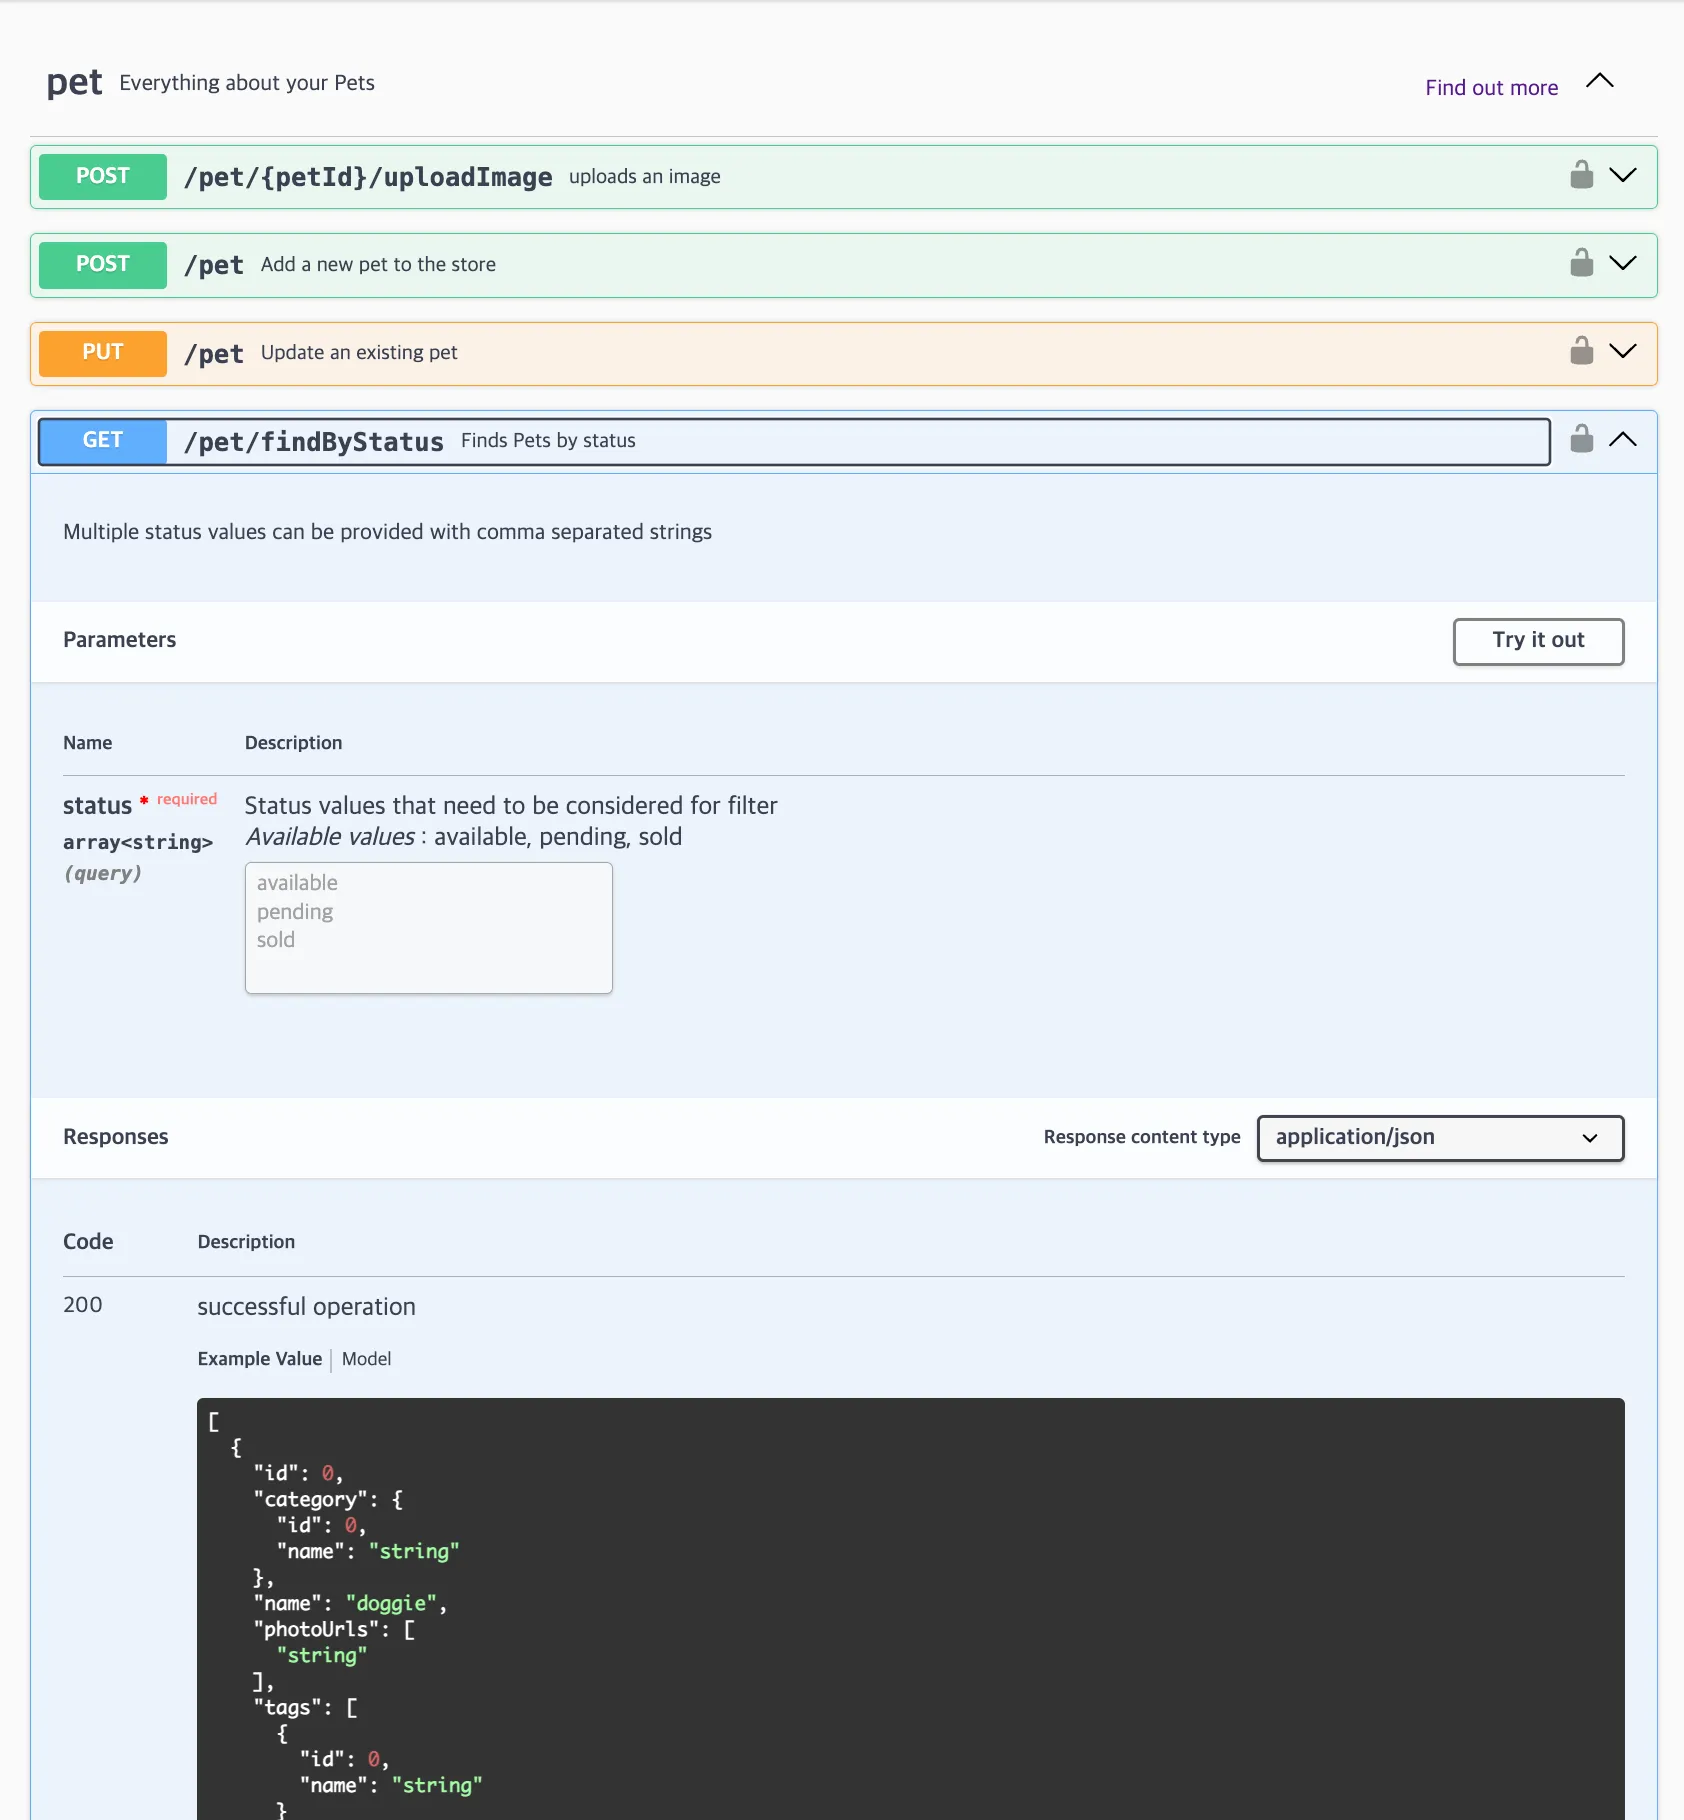Click 'successful operation' description

pos(306,1307)
